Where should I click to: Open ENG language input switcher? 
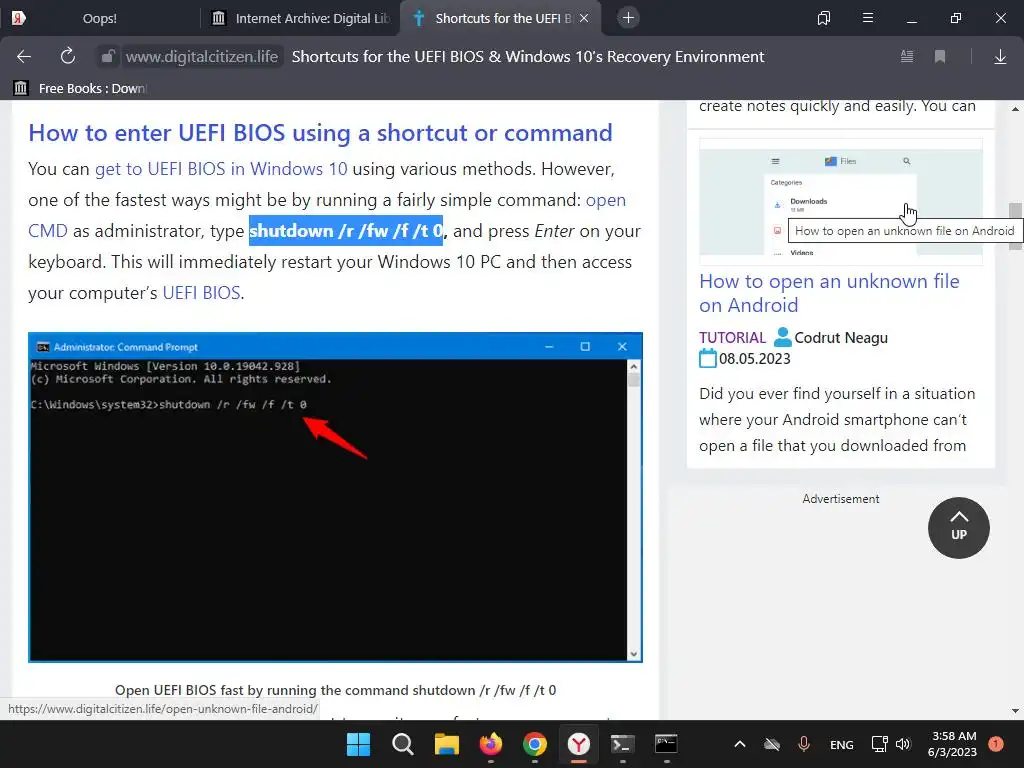[x=841, y=744]
